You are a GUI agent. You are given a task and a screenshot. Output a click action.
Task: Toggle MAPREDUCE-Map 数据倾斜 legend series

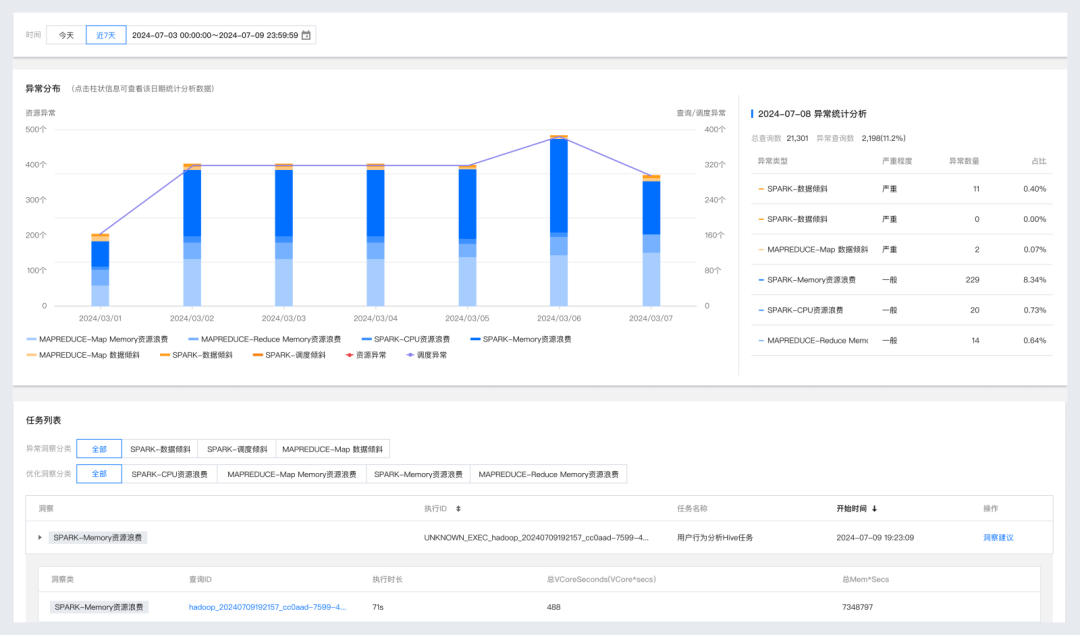[x=83, y=355]
